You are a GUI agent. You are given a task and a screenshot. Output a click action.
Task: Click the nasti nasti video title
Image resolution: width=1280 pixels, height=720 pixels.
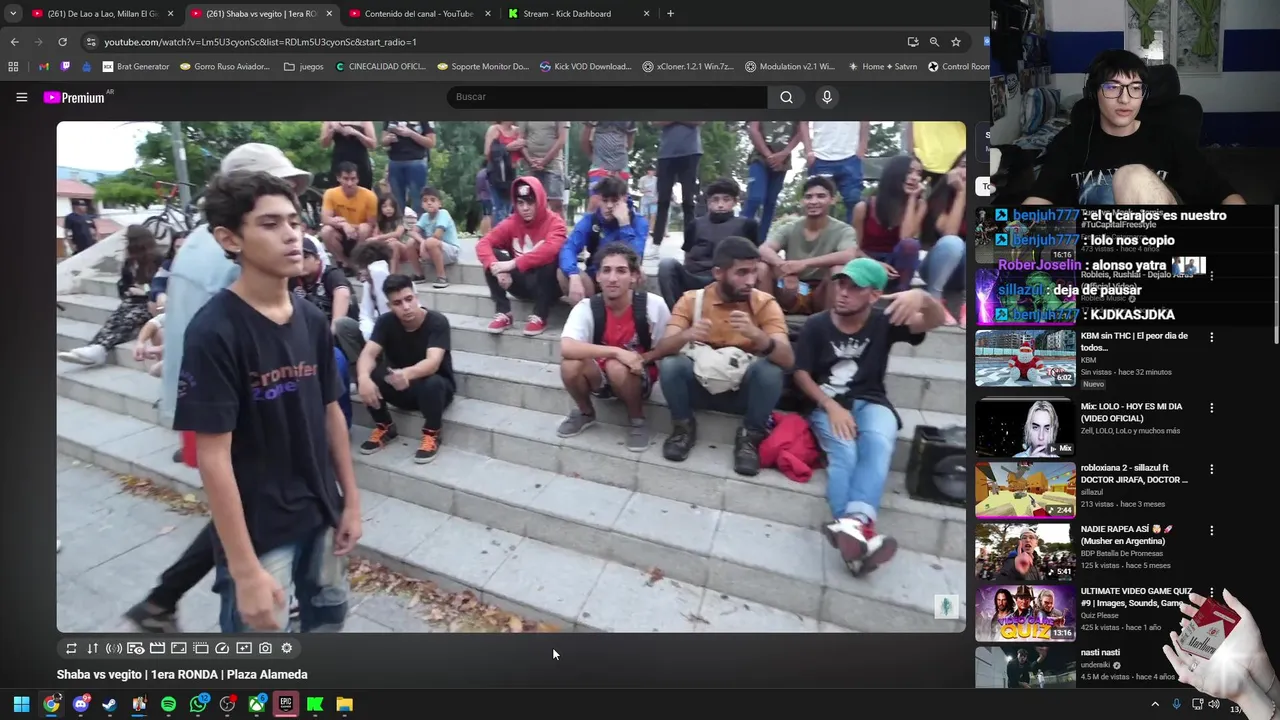pyautogui.click(x=1100, y=652)
